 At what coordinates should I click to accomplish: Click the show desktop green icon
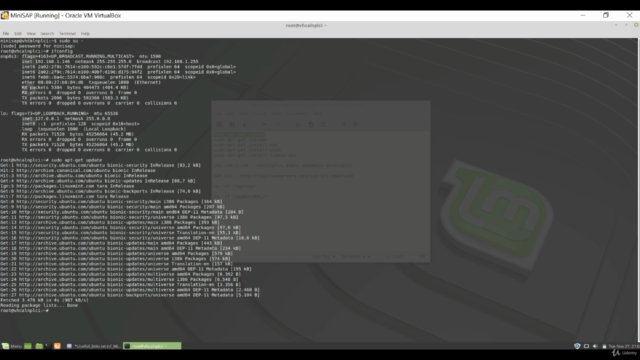[x=28, y=346]
